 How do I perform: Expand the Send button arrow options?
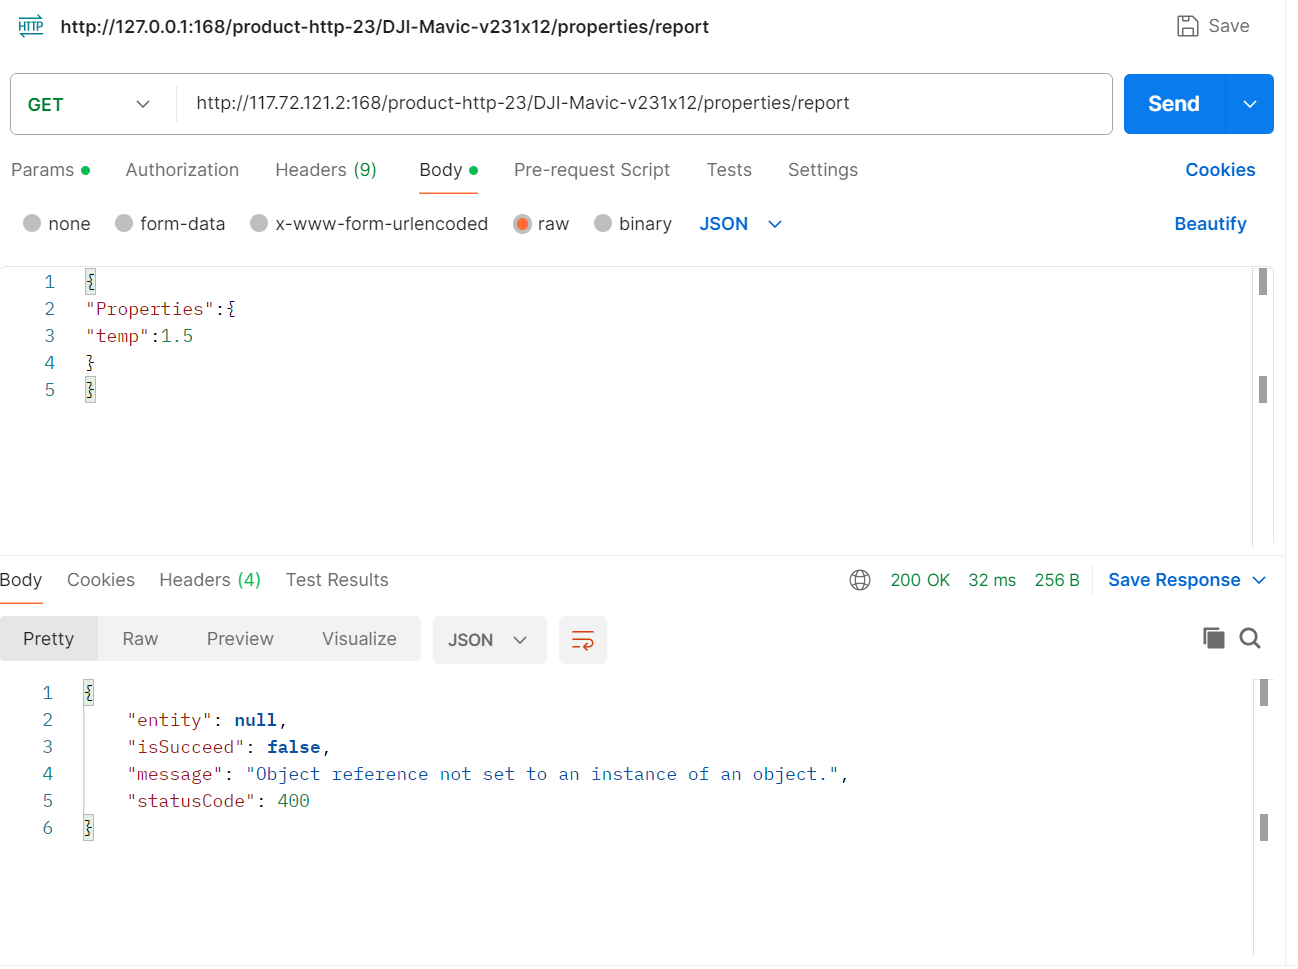point(1249,104)
